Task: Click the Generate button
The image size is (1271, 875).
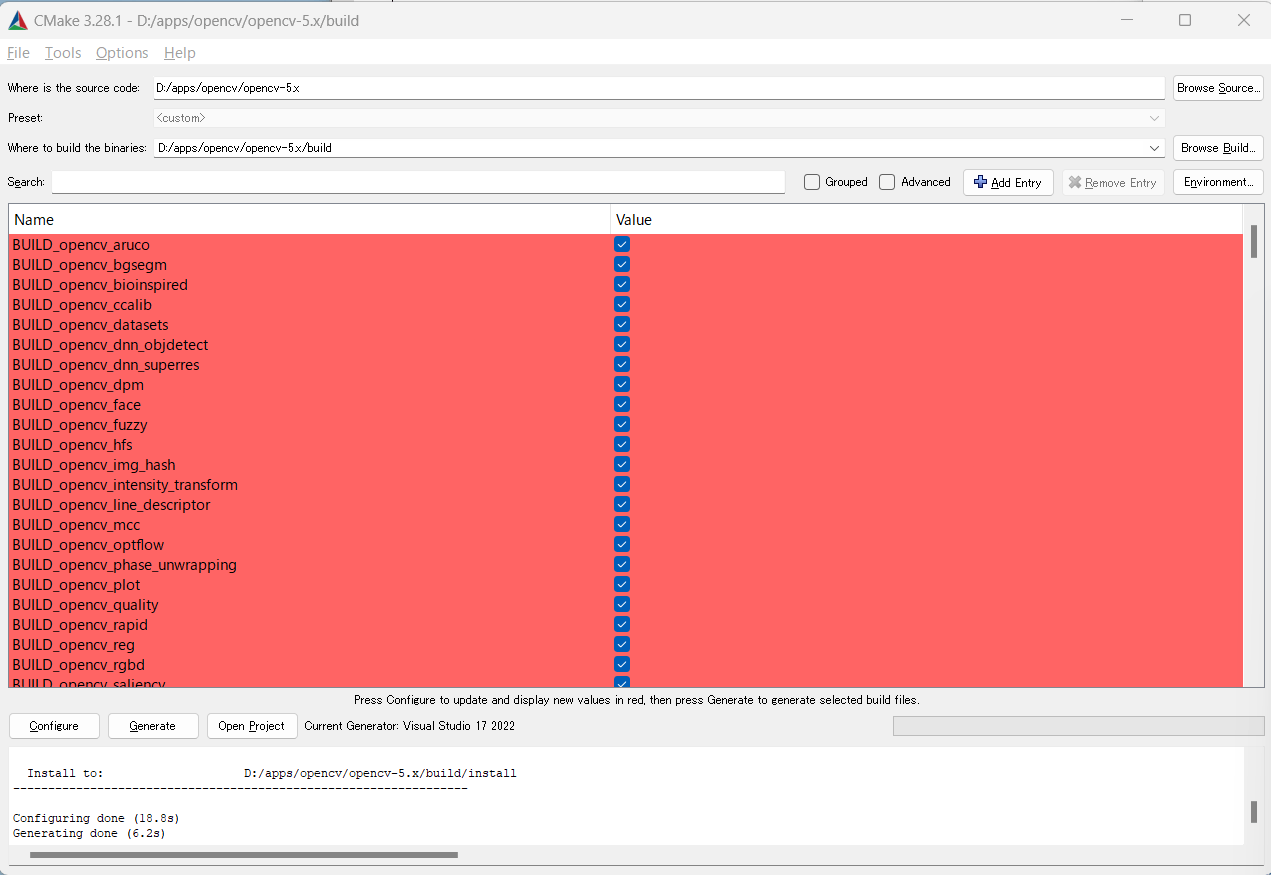Action: [x=153, y=726]
